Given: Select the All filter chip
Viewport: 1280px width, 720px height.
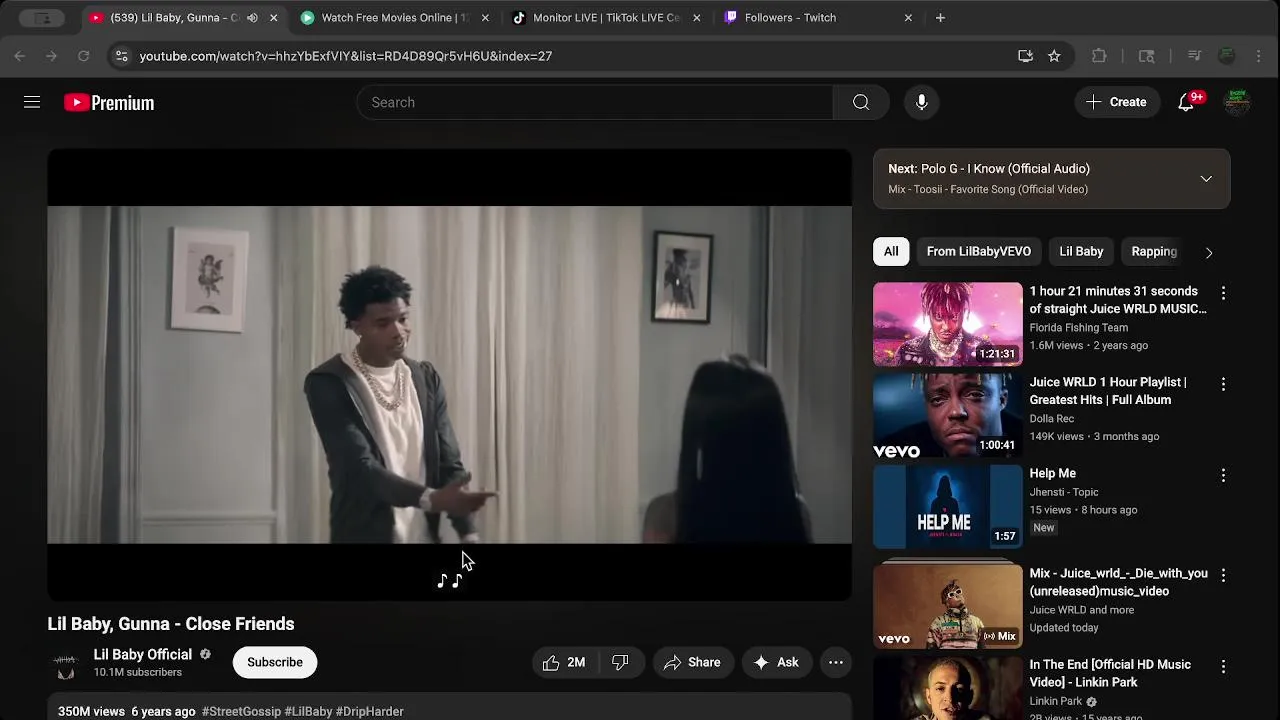Looking at the screenshot, I should point(891,251).
